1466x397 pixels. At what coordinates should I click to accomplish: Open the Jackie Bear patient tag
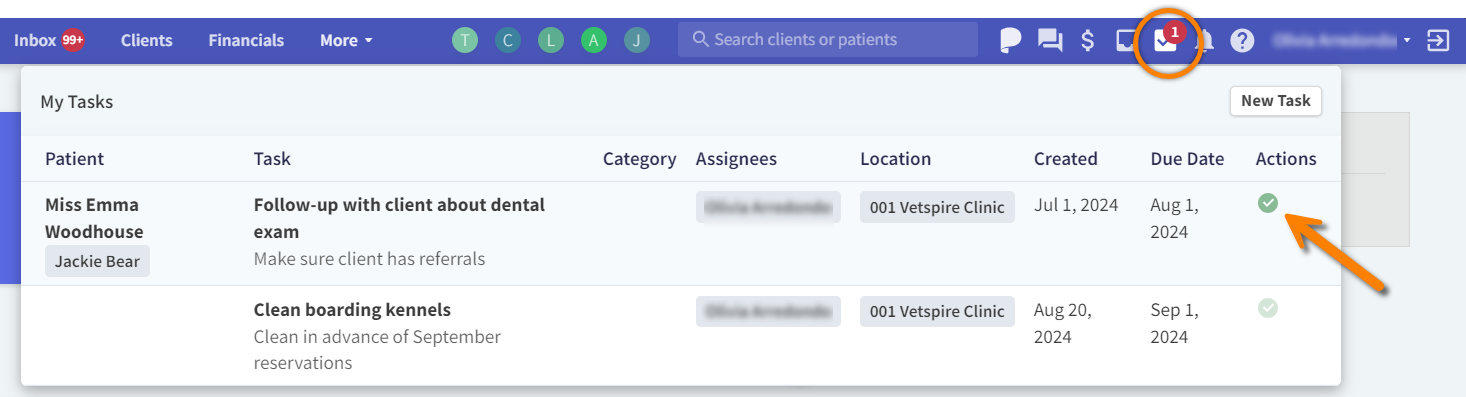tap(97, 262)
